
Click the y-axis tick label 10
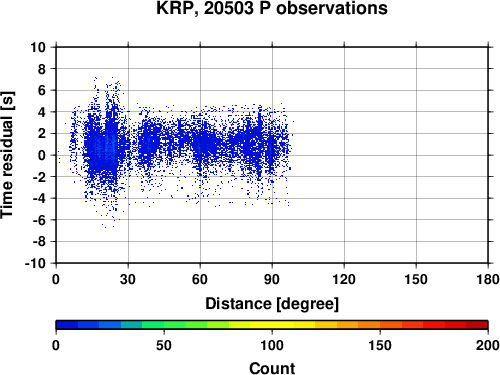pyautogui.click(x=38, y=47)
